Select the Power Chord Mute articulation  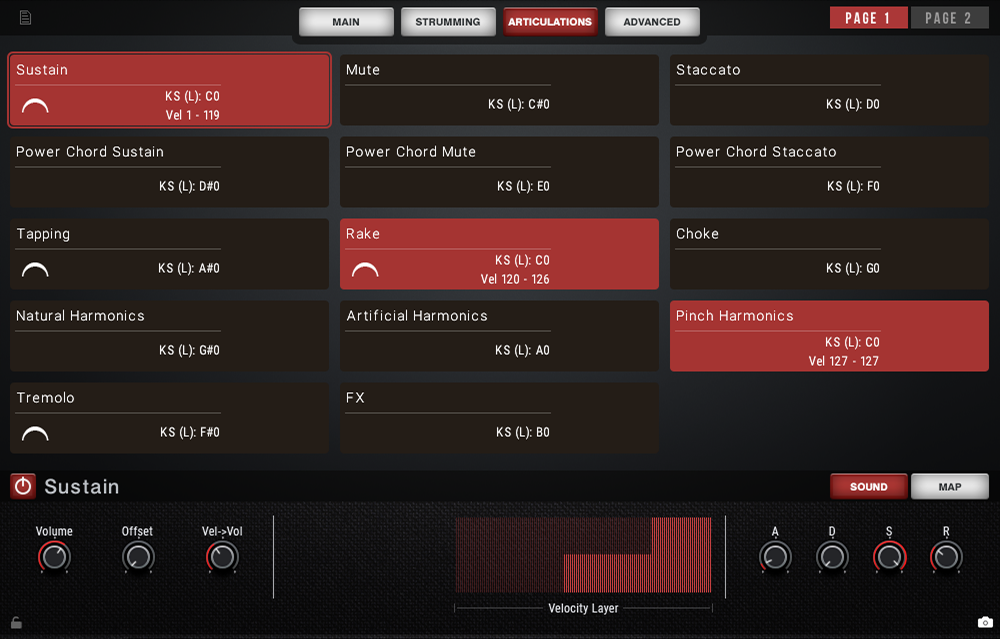click(x=499, y=172)
